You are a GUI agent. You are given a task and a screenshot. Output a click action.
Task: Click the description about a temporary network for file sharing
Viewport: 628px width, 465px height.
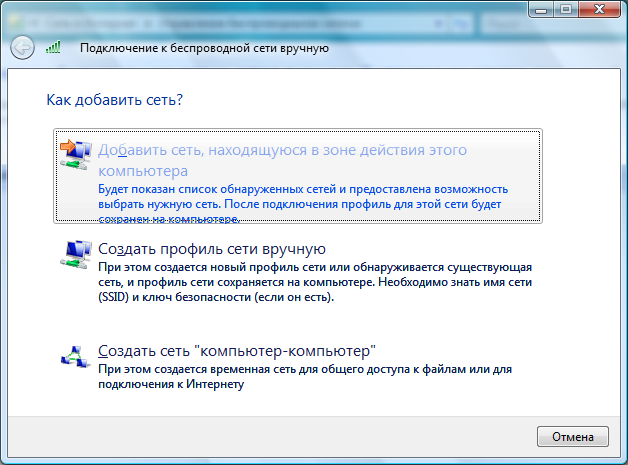click(304, 377)
